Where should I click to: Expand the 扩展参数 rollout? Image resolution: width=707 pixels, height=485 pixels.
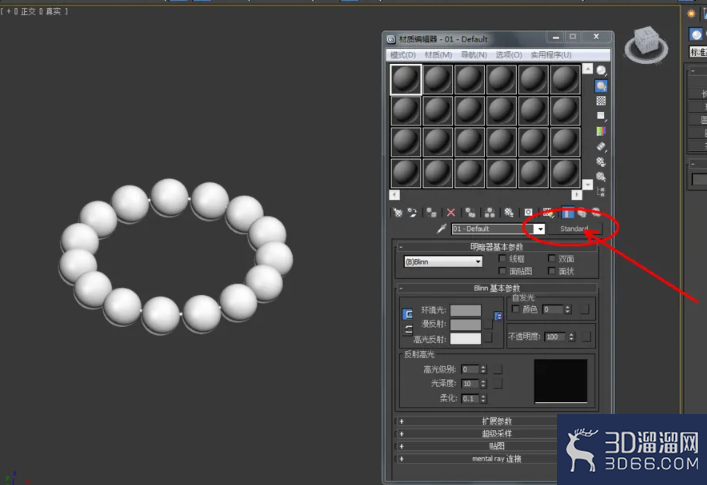(x=496, y=421)
